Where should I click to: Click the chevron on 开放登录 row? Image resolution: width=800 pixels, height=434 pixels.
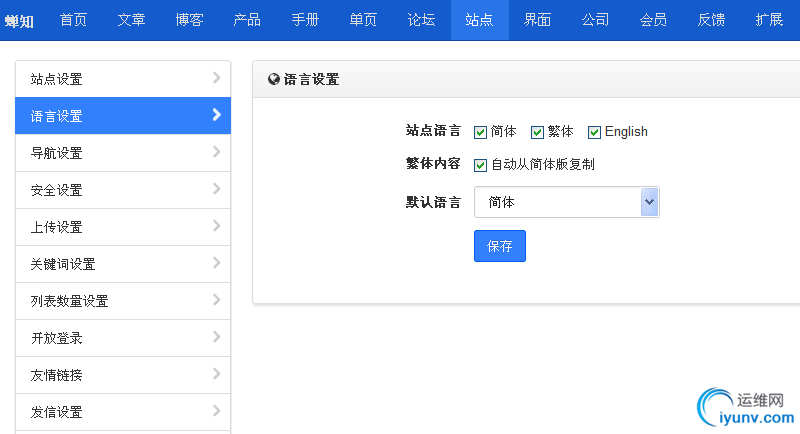[217, 337]
